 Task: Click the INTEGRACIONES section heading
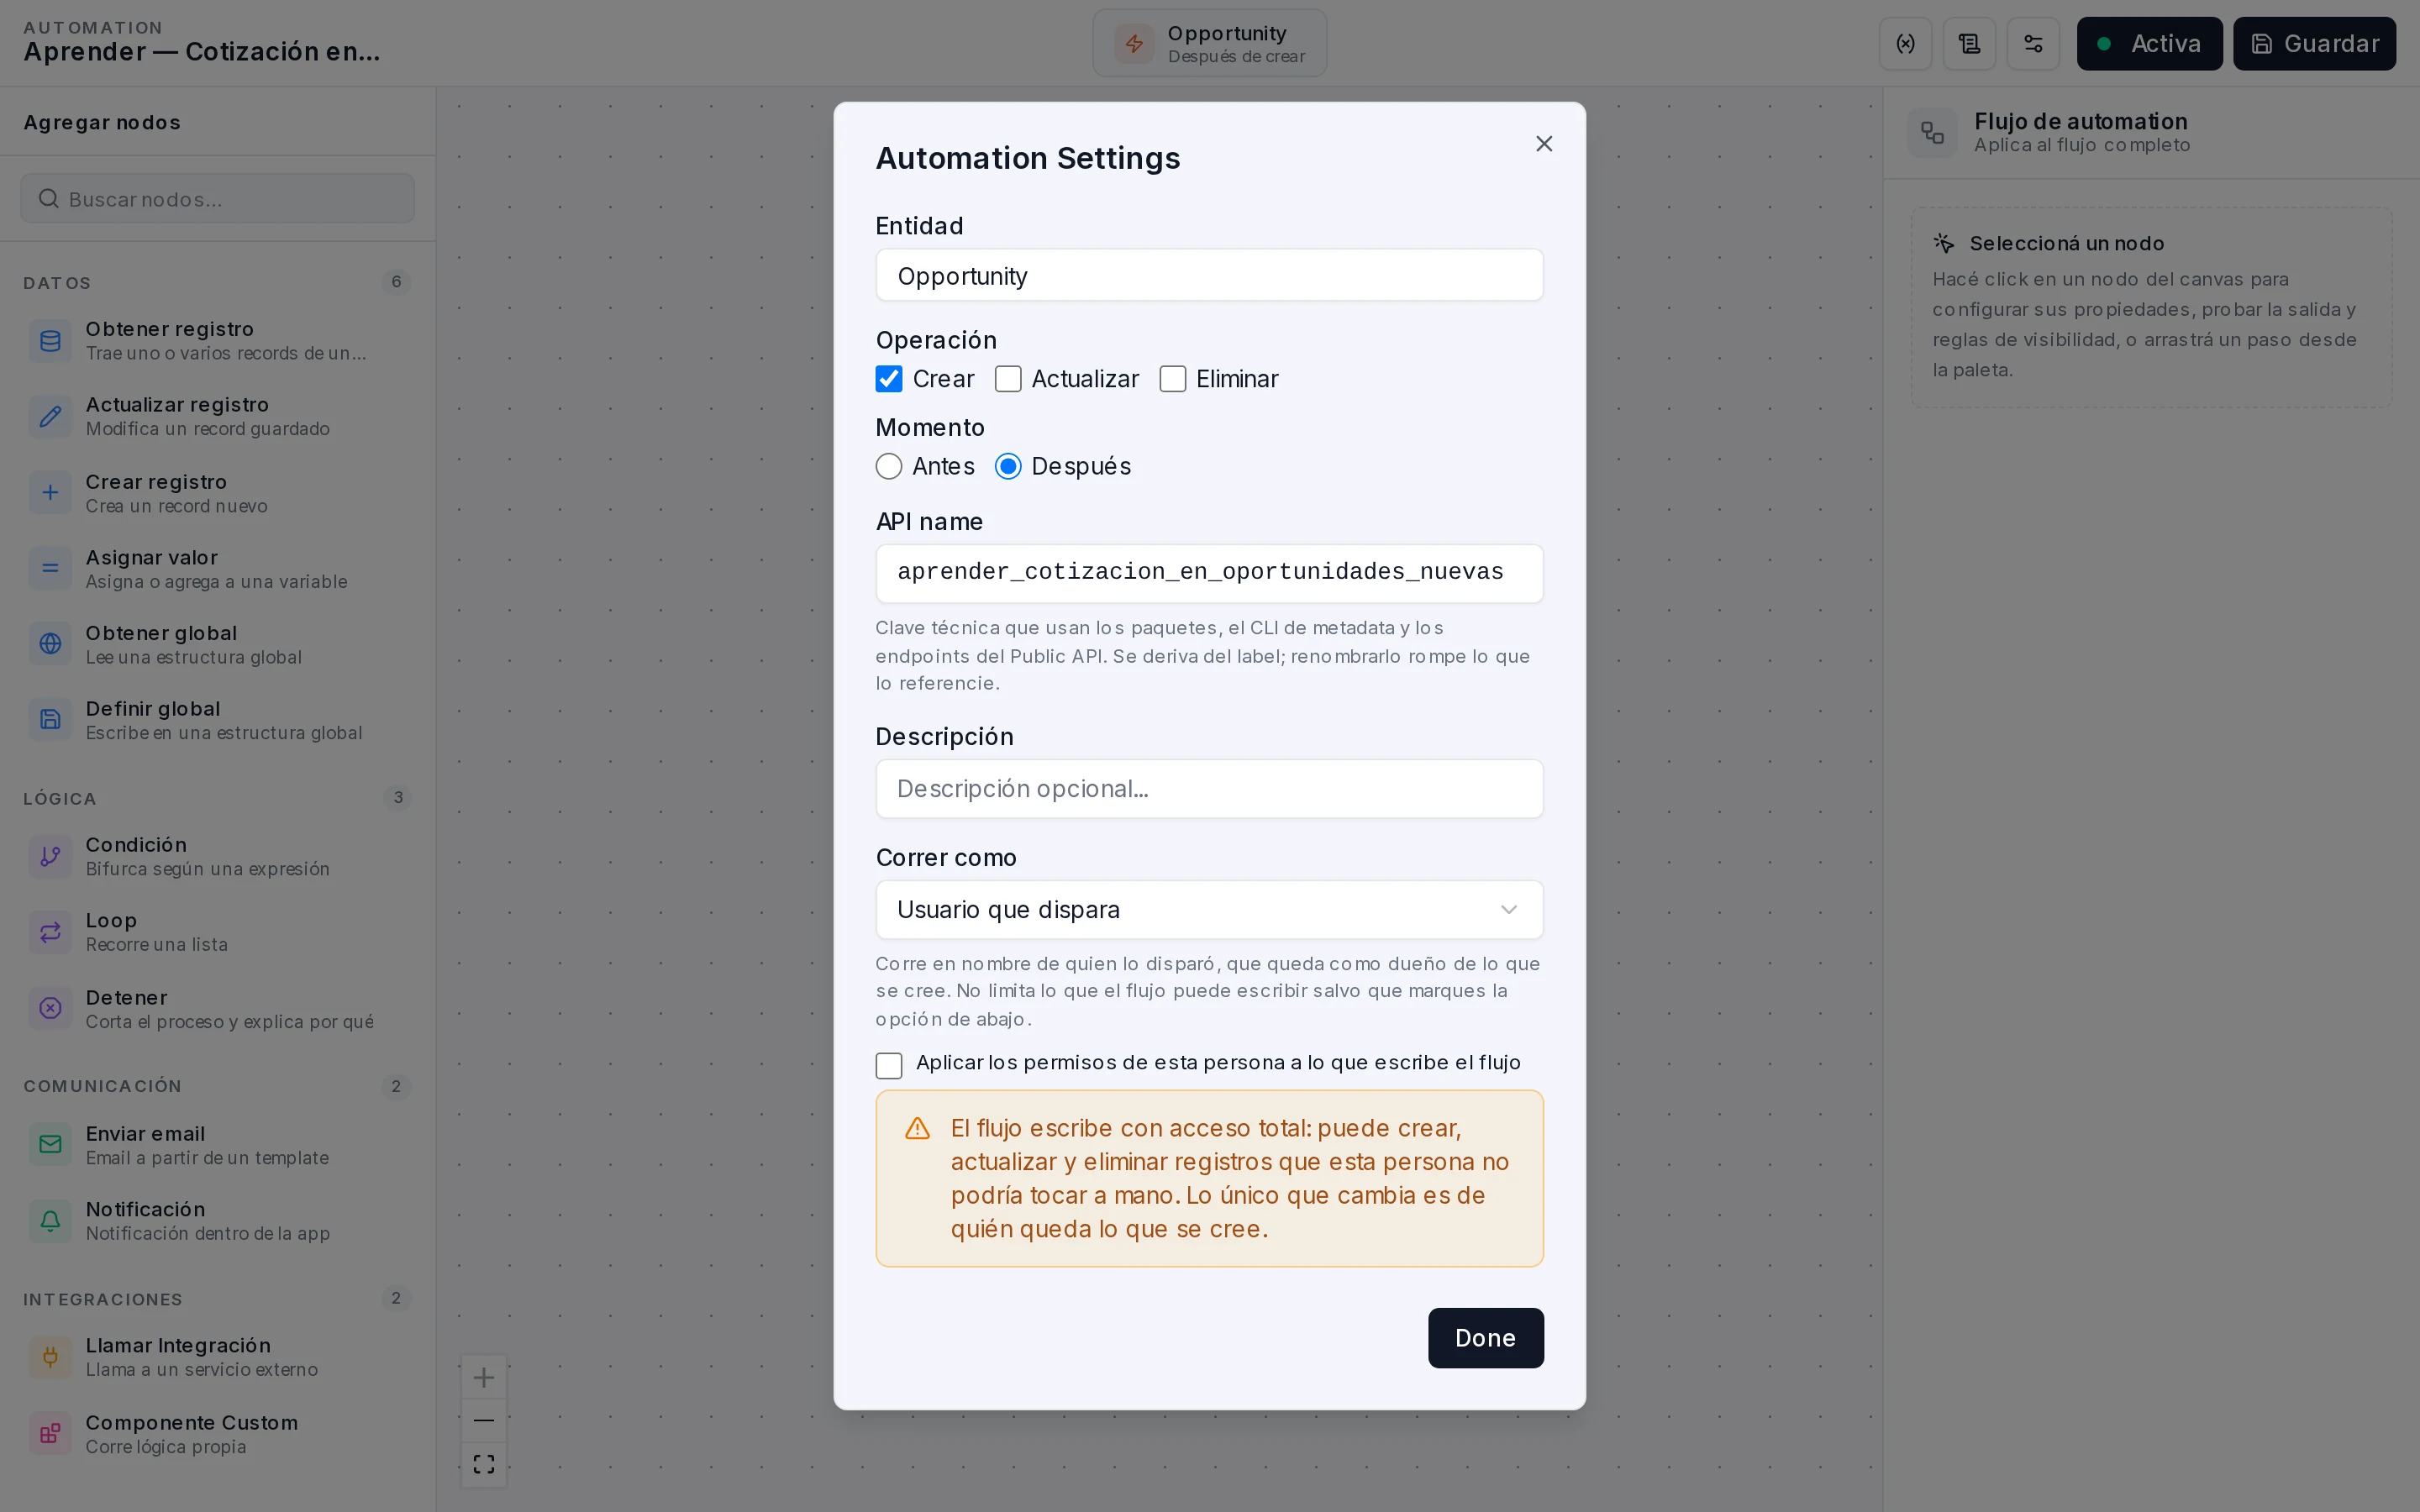[103, 1299]
